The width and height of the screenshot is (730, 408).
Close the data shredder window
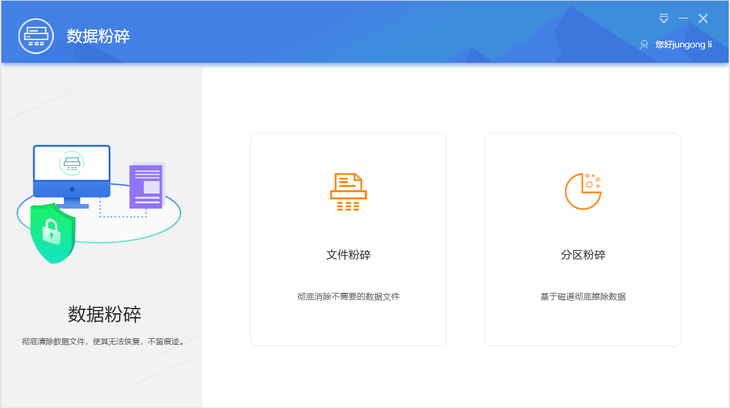703,19
